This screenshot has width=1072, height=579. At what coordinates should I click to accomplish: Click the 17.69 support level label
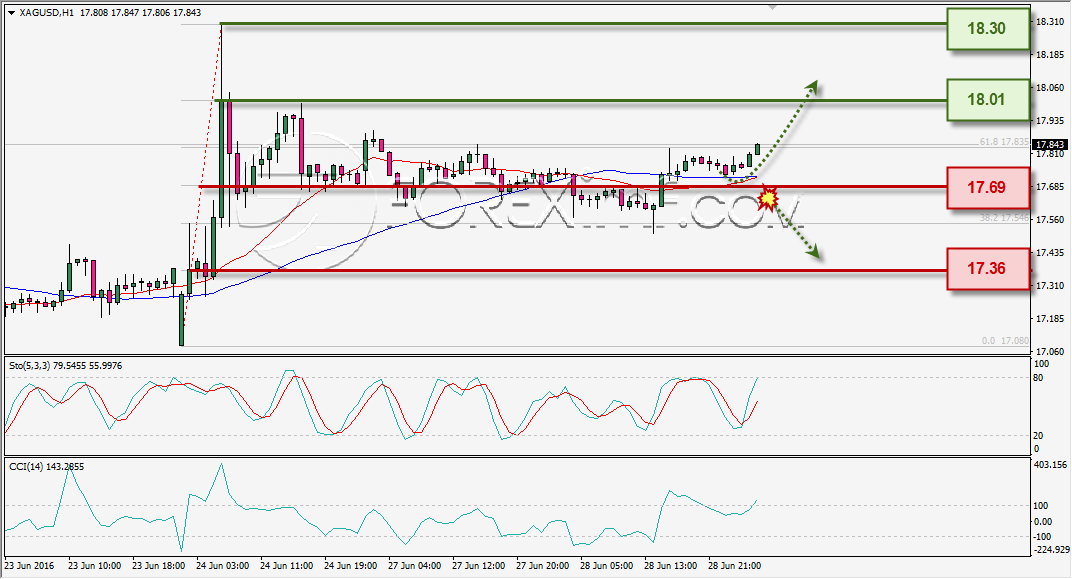[988, 187]
